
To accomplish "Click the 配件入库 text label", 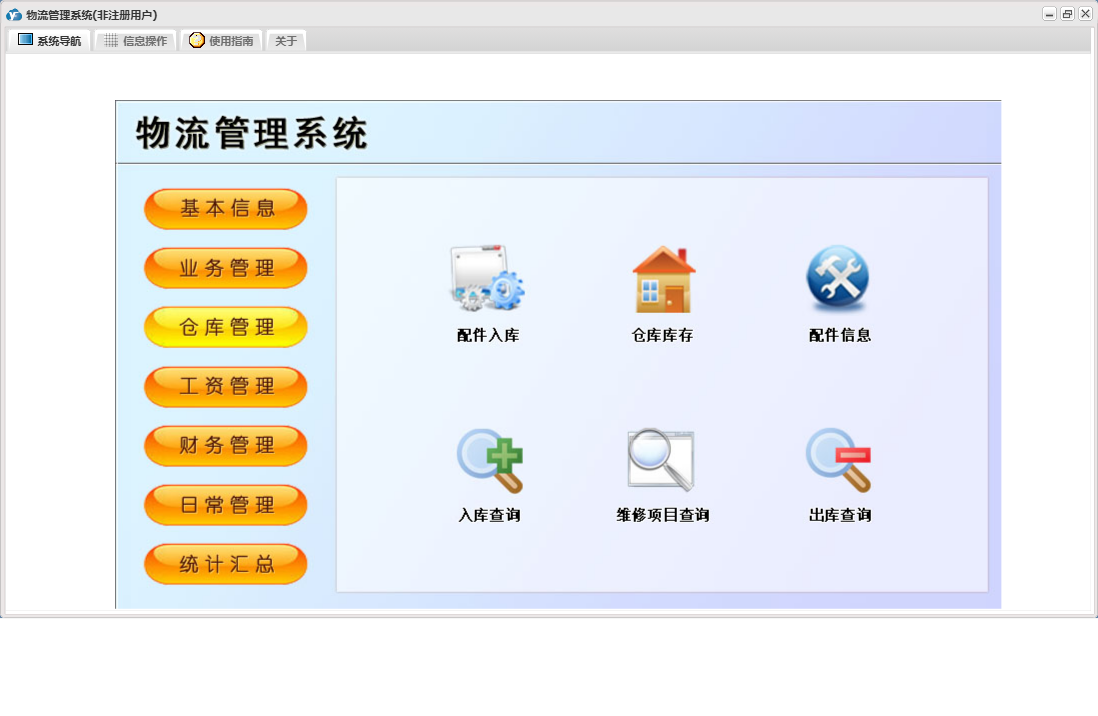I will (x=488, y=336).
